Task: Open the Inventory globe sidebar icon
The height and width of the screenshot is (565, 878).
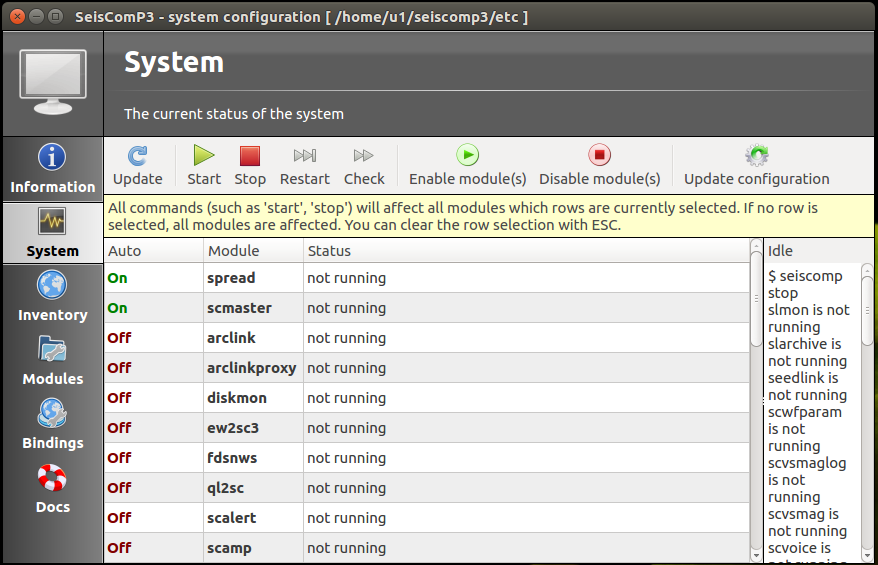Action: tap(52, 284)
